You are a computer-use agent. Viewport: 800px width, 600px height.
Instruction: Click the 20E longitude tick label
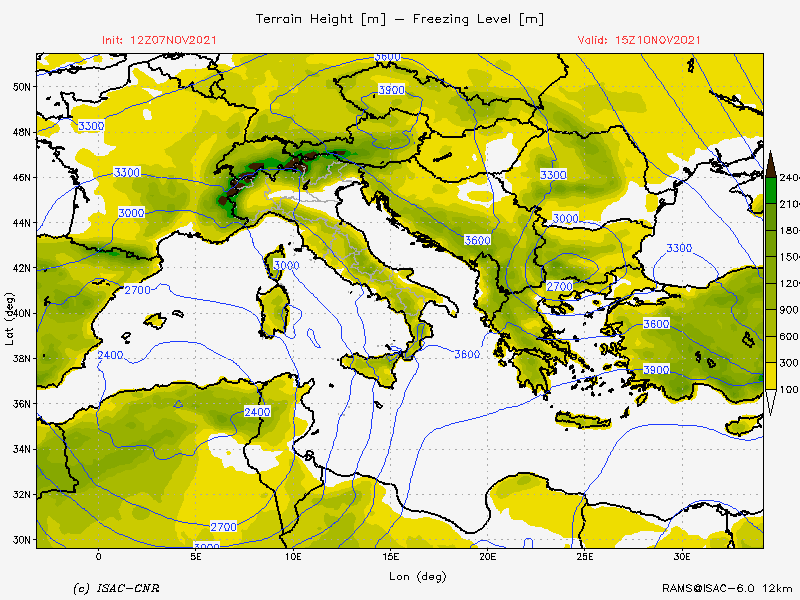488,557
